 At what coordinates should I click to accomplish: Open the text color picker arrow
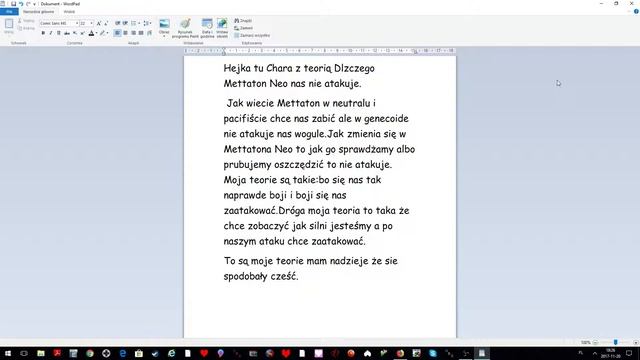click(x=97, y=33)
